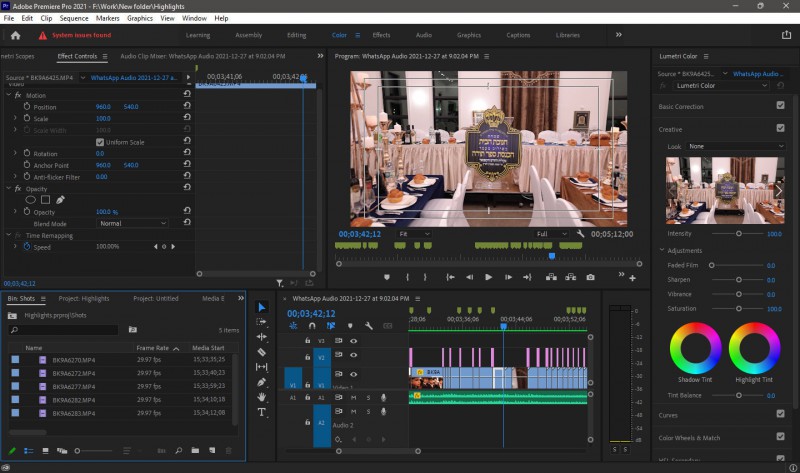Uncheck the Uniform Scale checkbox
Screen dimensions: 800x473
(99, 142)
